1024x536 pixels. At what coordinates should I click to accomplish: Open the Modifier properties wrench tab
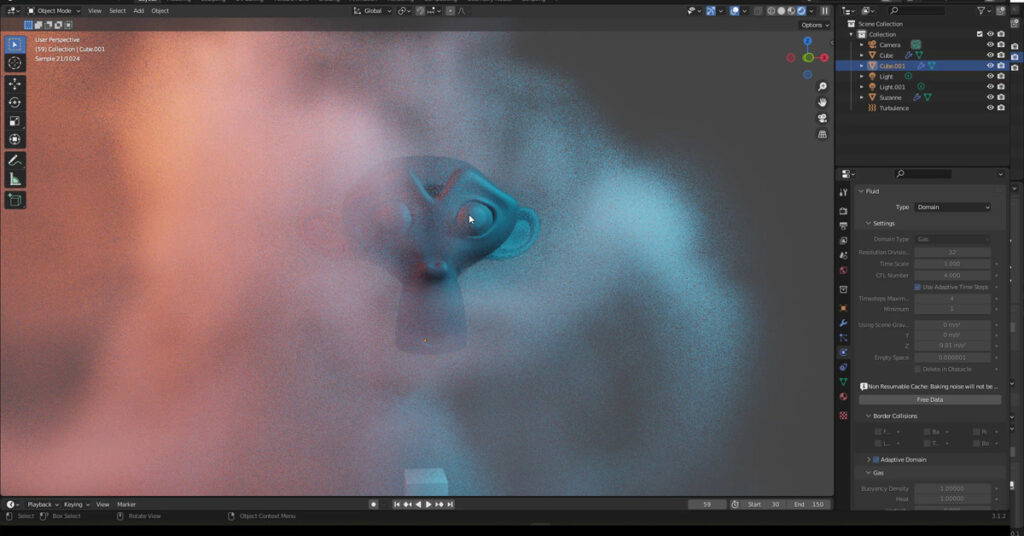click(843, 323)
